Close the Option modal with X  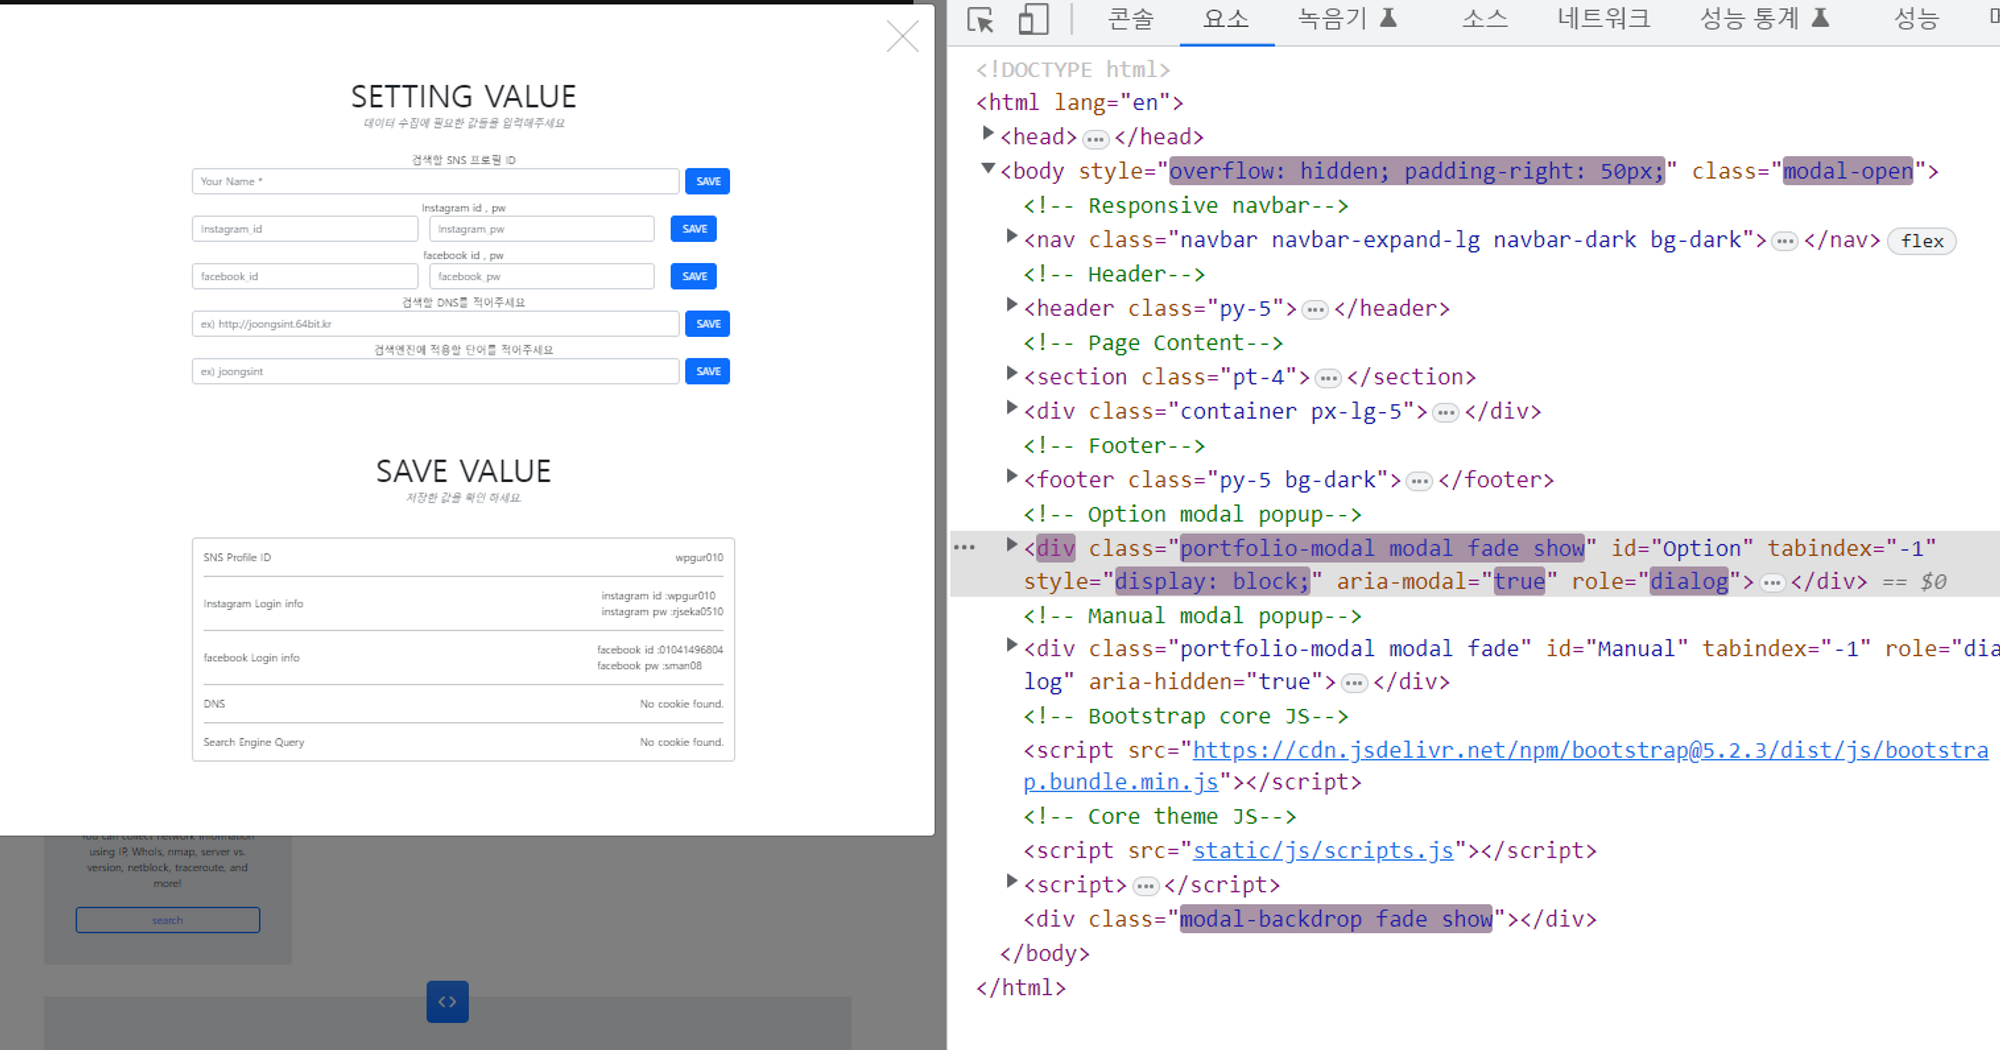[902, 37]
